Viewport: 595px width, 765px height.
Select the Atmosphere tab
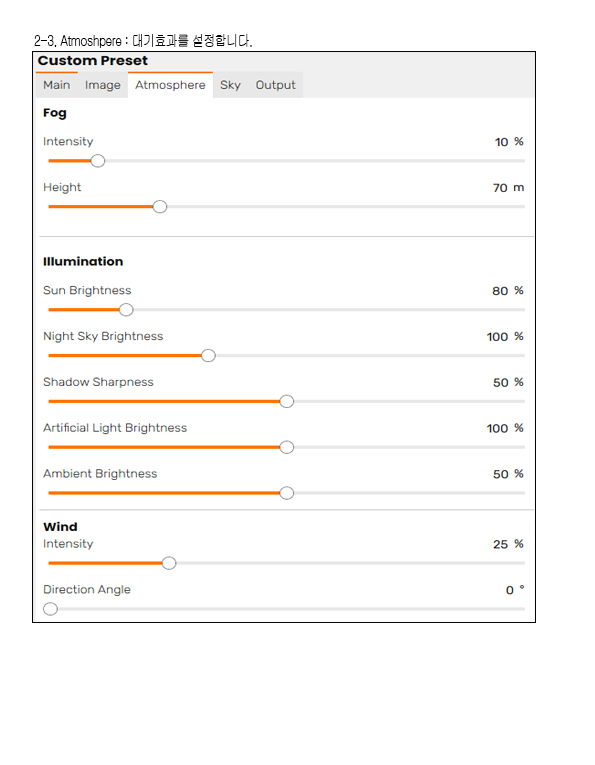[170, 85]
